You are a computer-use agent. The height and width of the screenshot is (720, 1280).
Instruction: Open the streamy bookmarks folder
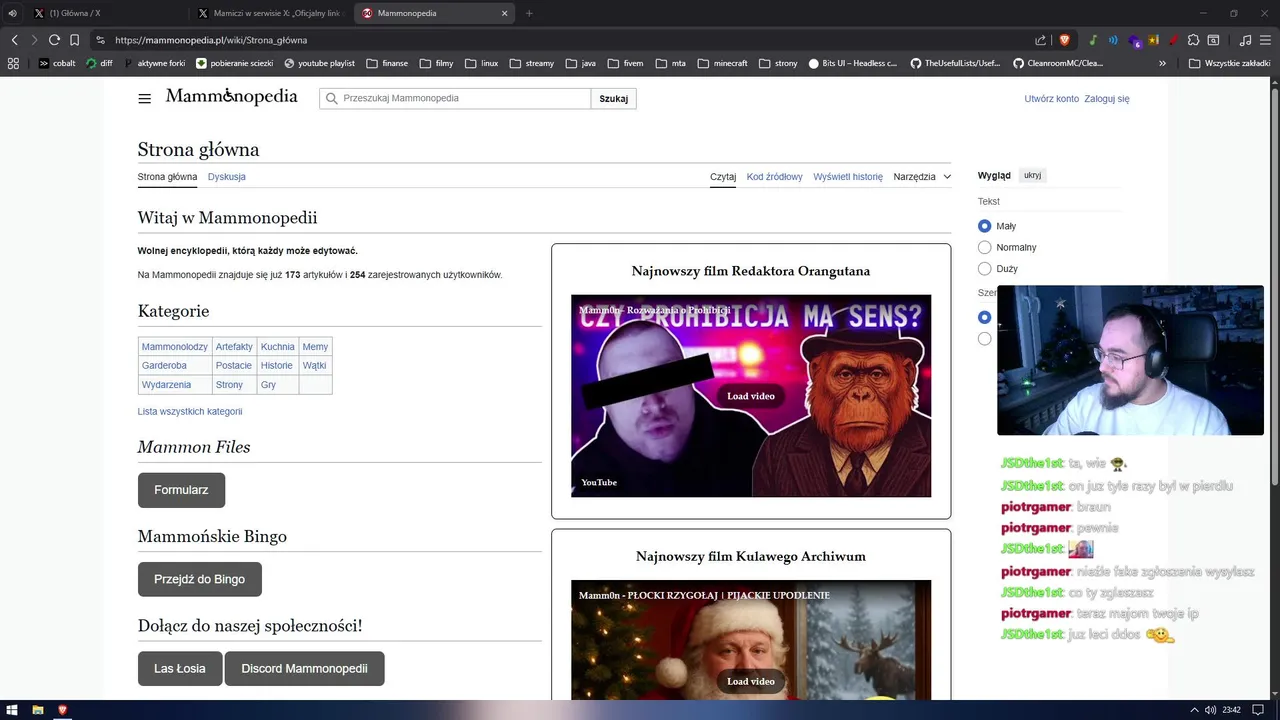[531, 63]
